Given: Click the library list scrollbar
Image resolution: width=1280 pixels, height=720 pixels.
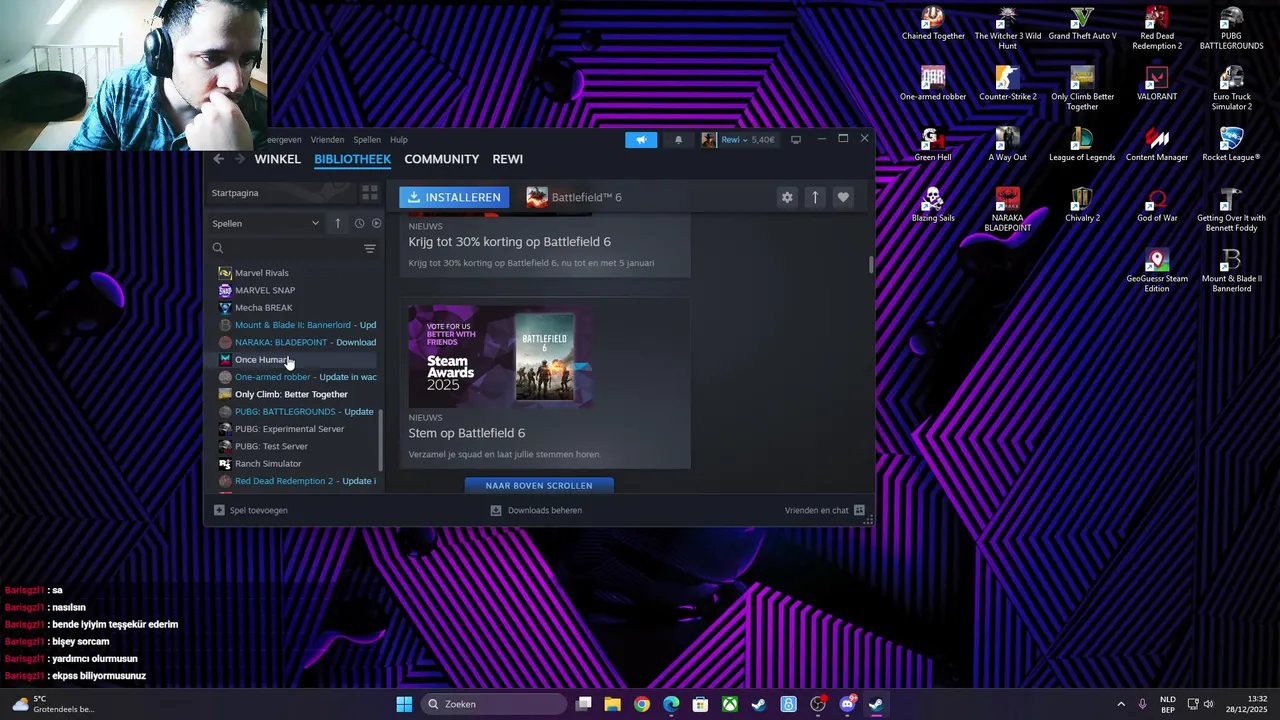Looking at the screenshot, I should (380, 438).
